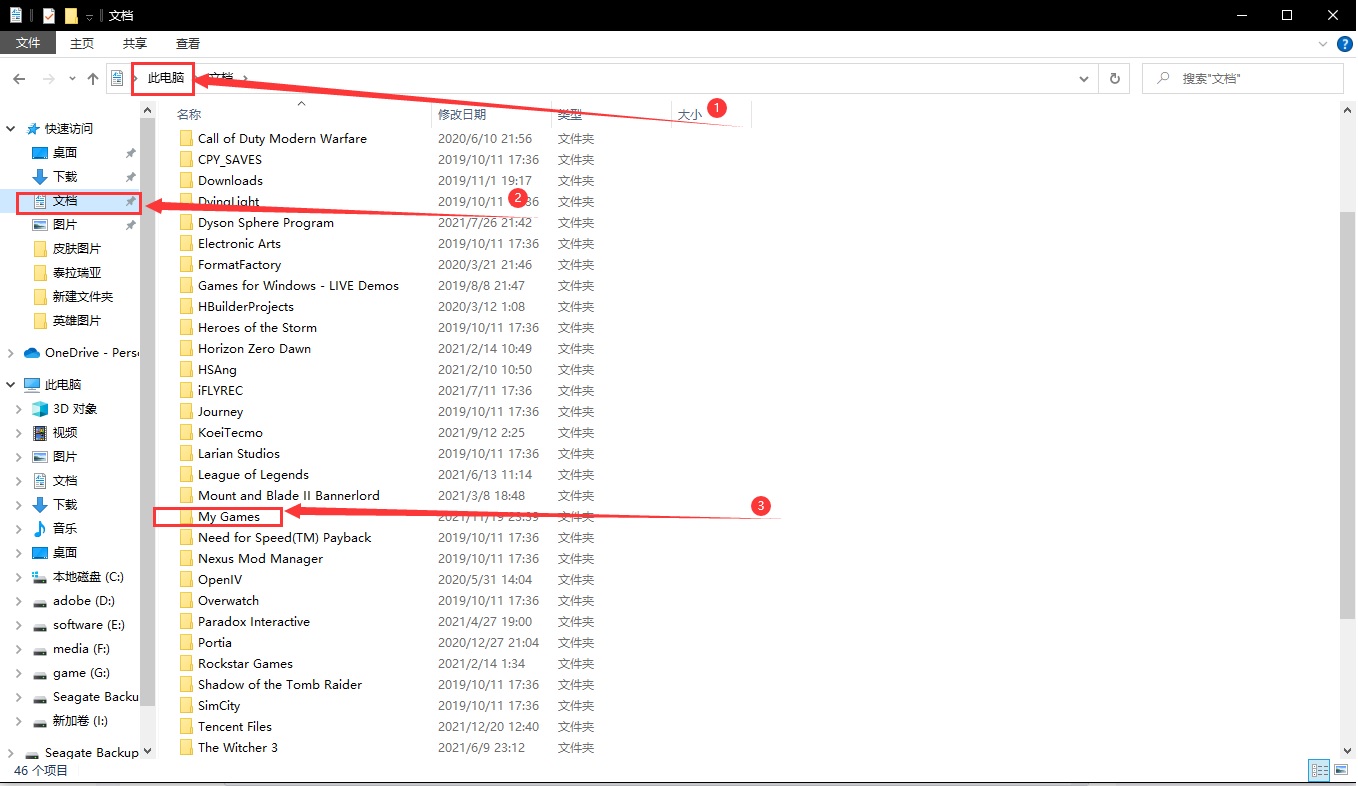Collapse the 快速访问 section
This screenshot has width=1358, height=786.
[x=11, y=129]
